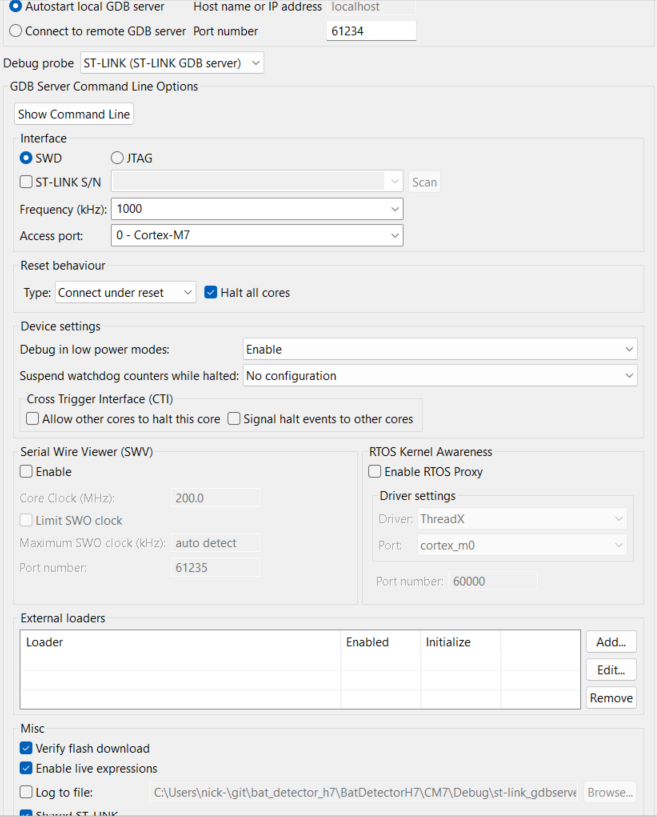Open the Reset behaviour Type dropdown
Image resolution: width=657 pixels, height=817 pixels.
click(126, 293)
